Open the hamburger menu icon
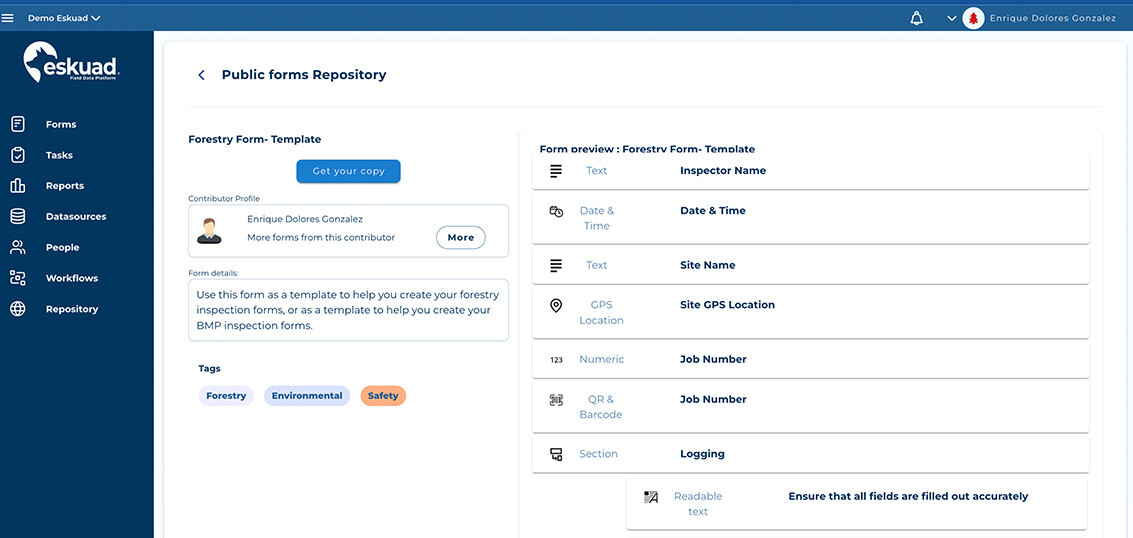1133x538 pixels. (x=8, y=18)
